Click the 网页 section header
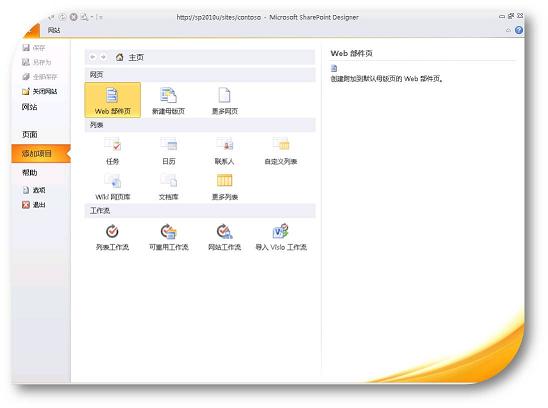 pos(200,74)
